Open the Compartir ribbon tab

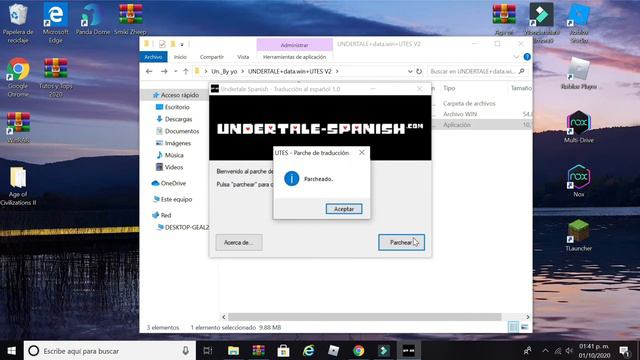[211, 57]
